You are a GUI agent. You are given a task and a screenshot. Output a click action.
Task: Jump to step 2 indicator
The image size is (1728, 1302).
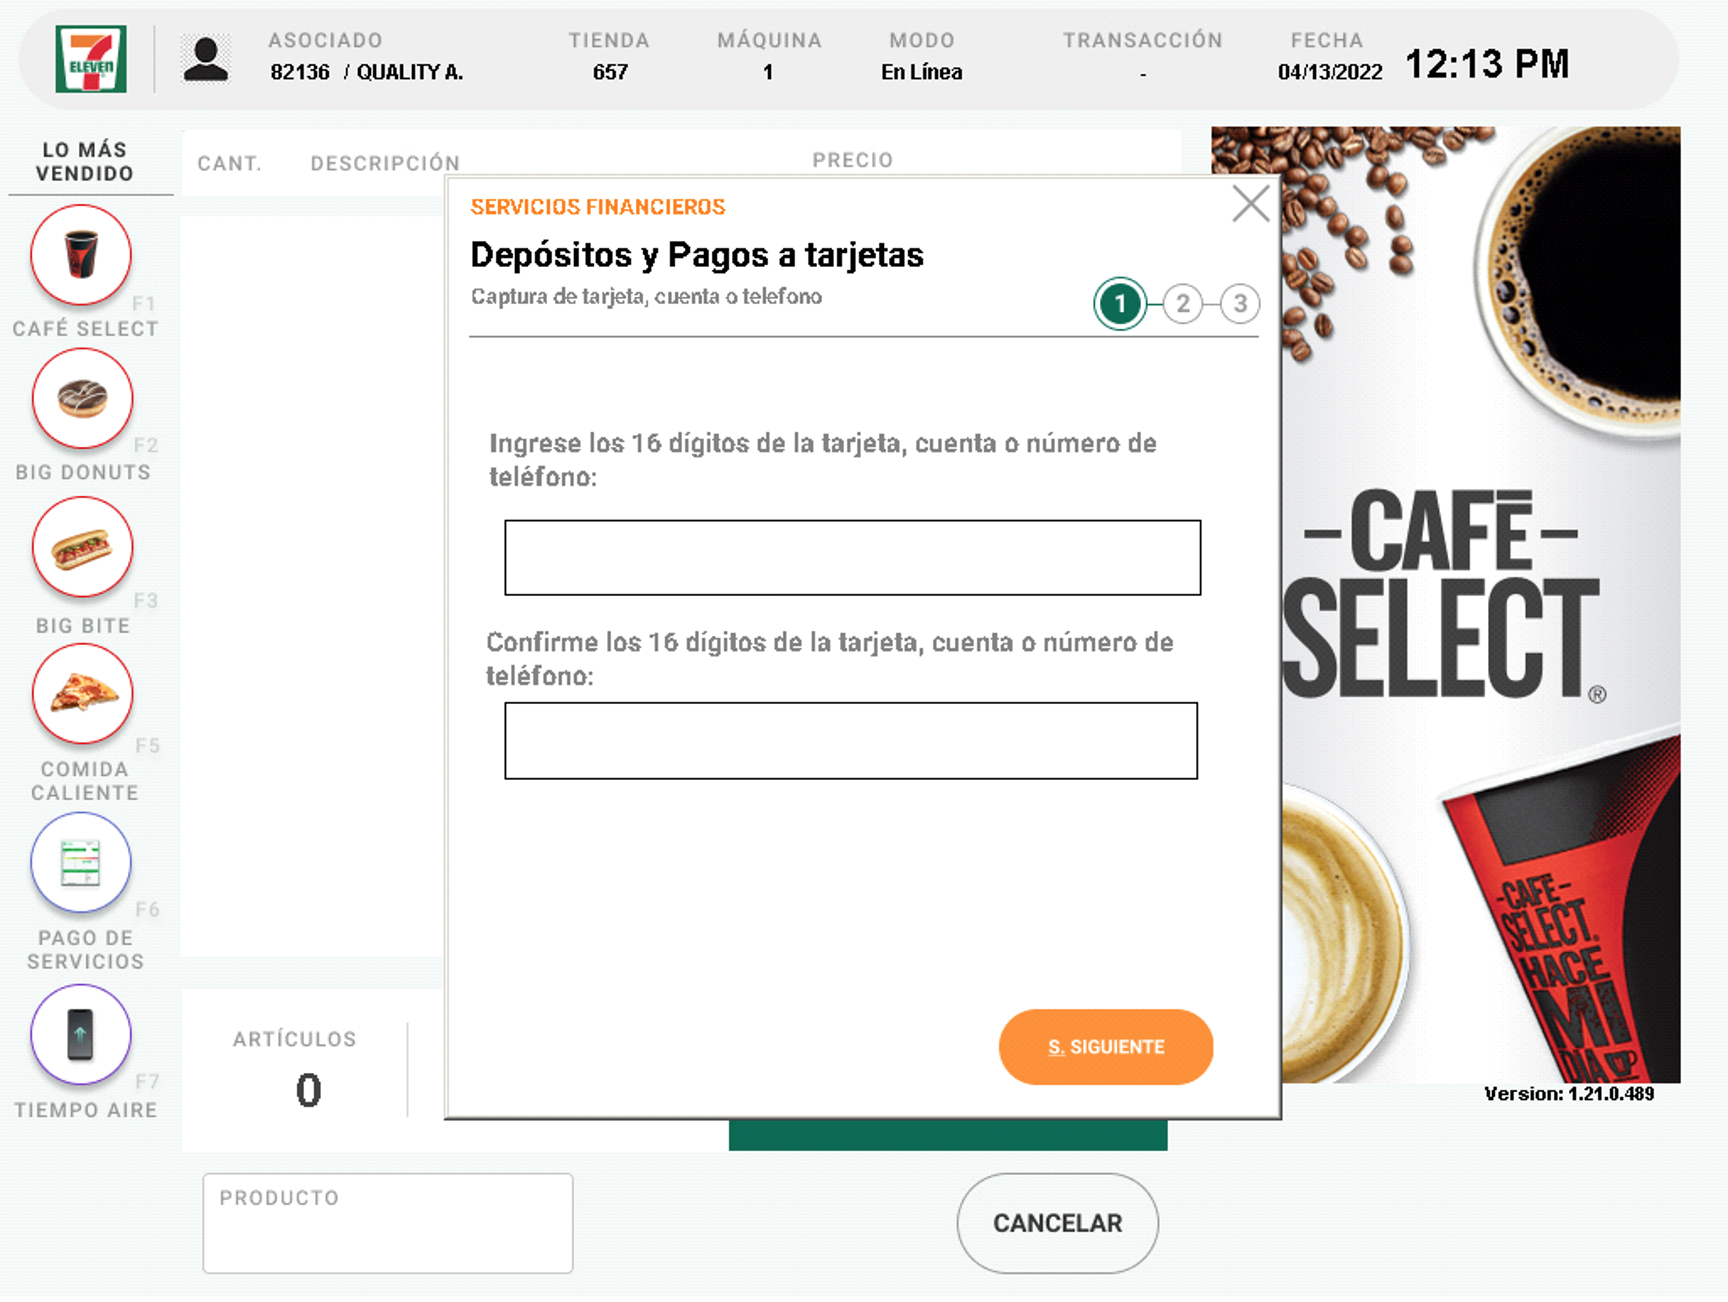coord(1183,304)
